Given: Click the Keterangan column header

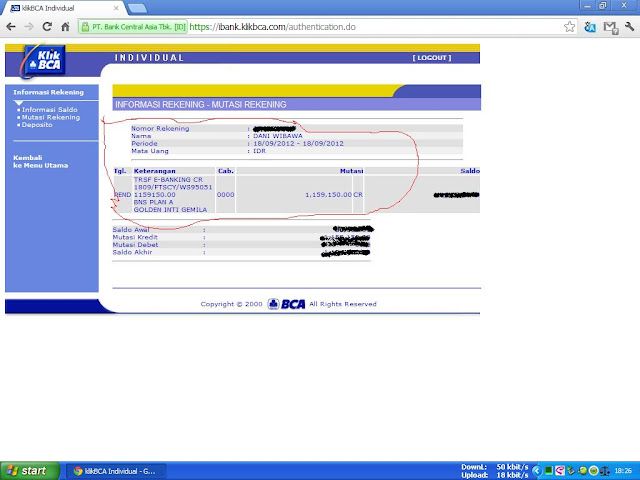Looking at the screenshot, I should [x=155, y=171].
